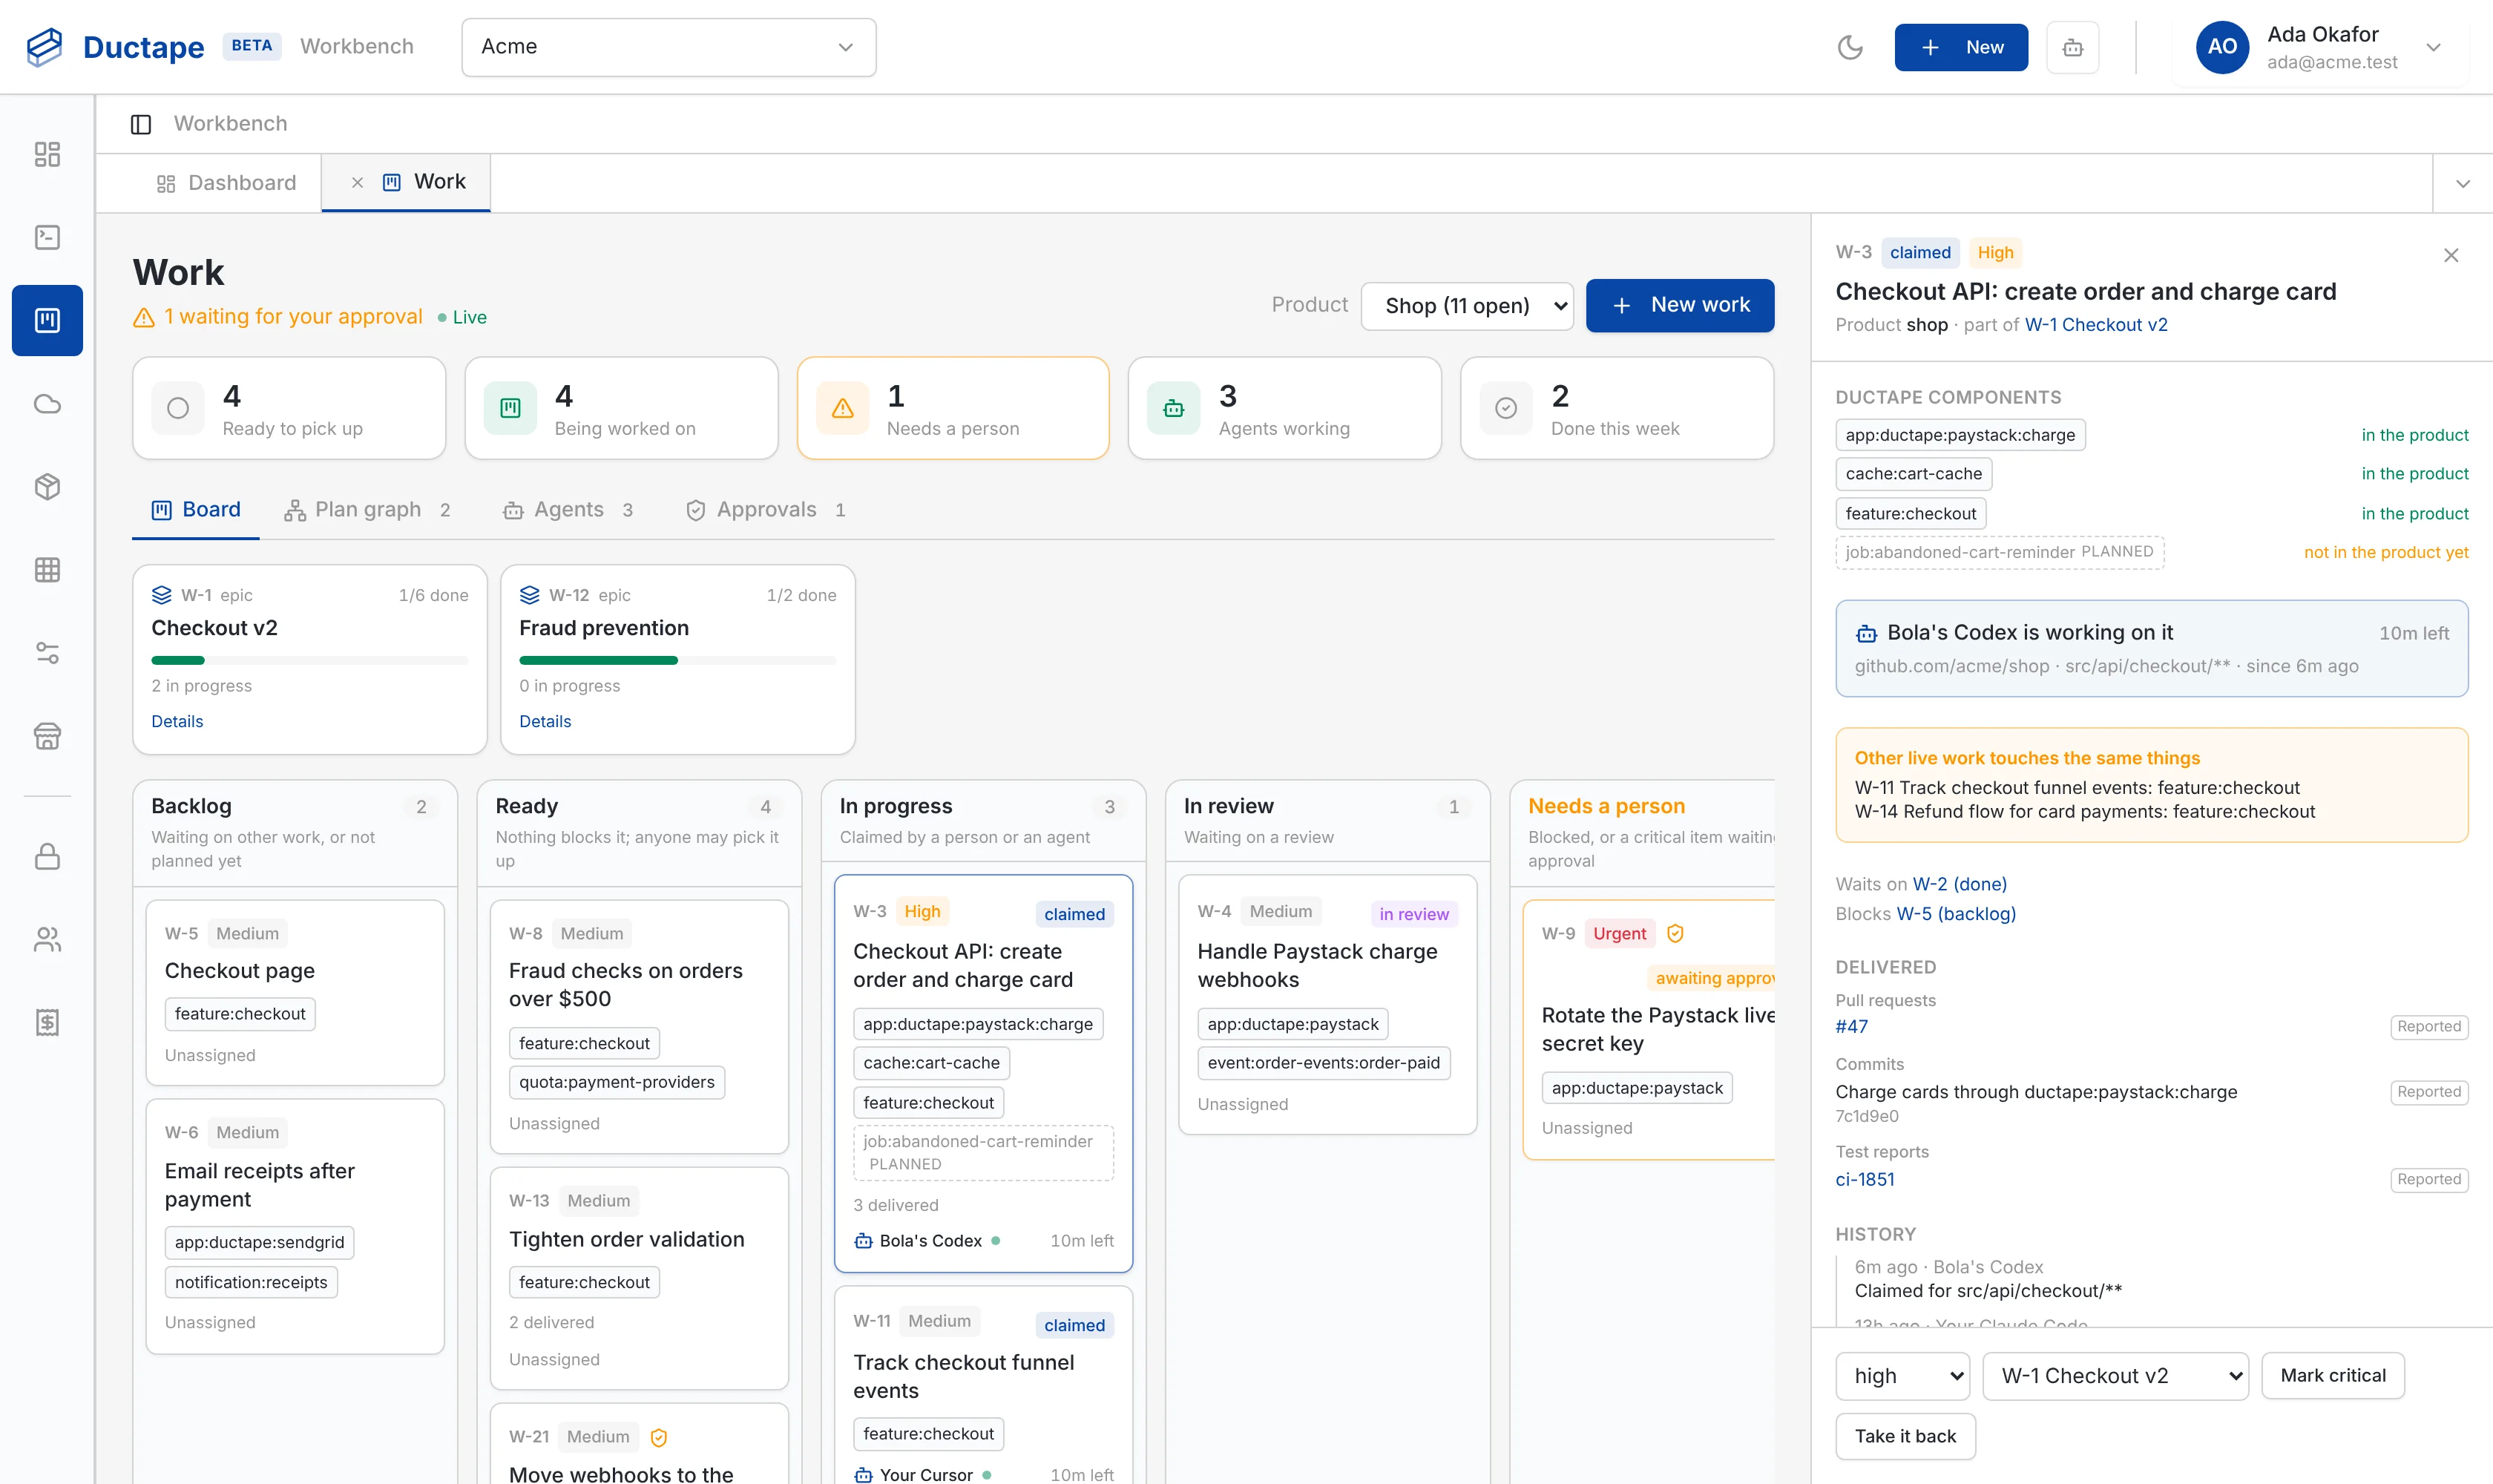Click the app:ductape:paystack:charge component tag in panel
Screen dimensions: 2493x1484
(x=1960, y=435)
